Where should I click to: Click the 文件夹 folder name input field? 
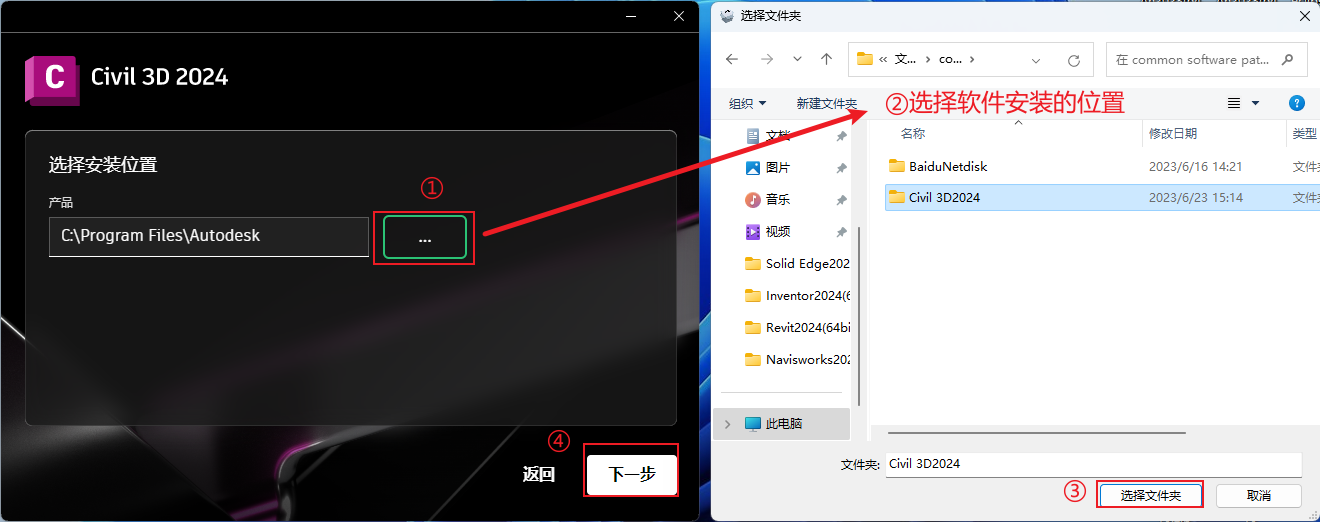coord(1093,464)
